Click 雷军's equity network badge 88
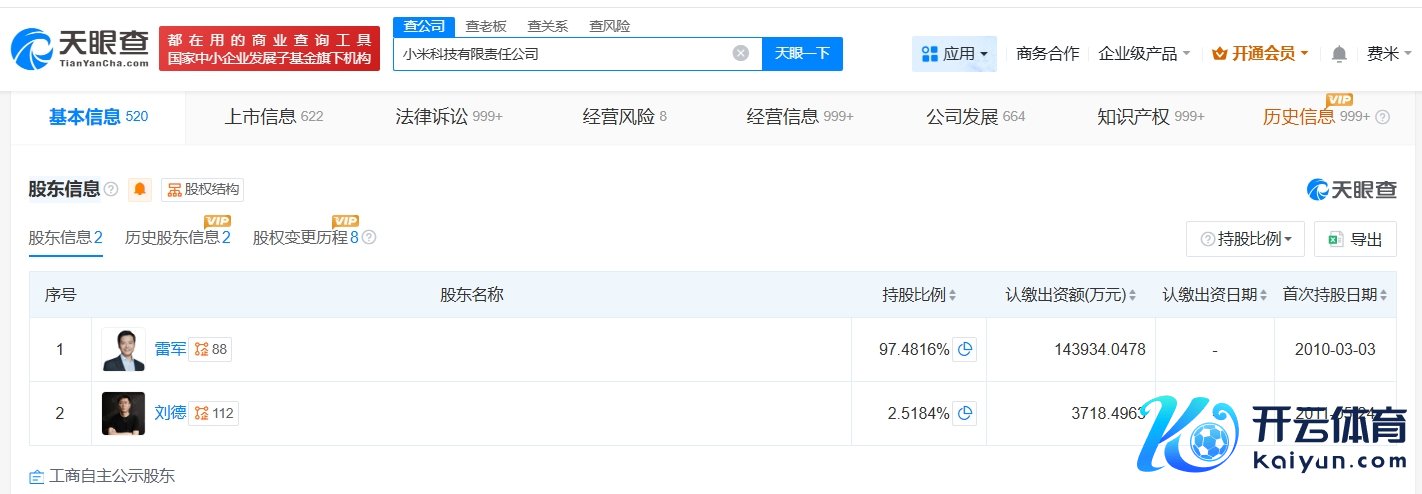Screen dimensions: 1422x494 coord(210,350)
